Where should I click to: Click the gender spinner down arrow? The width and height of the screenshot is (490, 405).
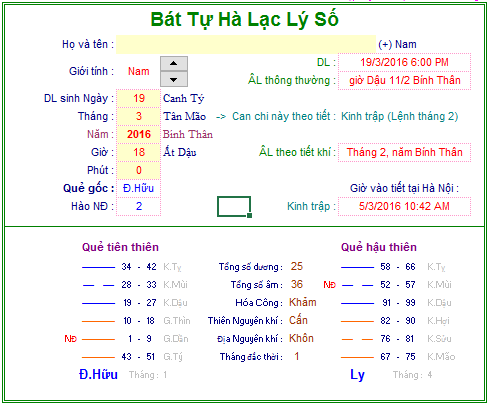174,79
